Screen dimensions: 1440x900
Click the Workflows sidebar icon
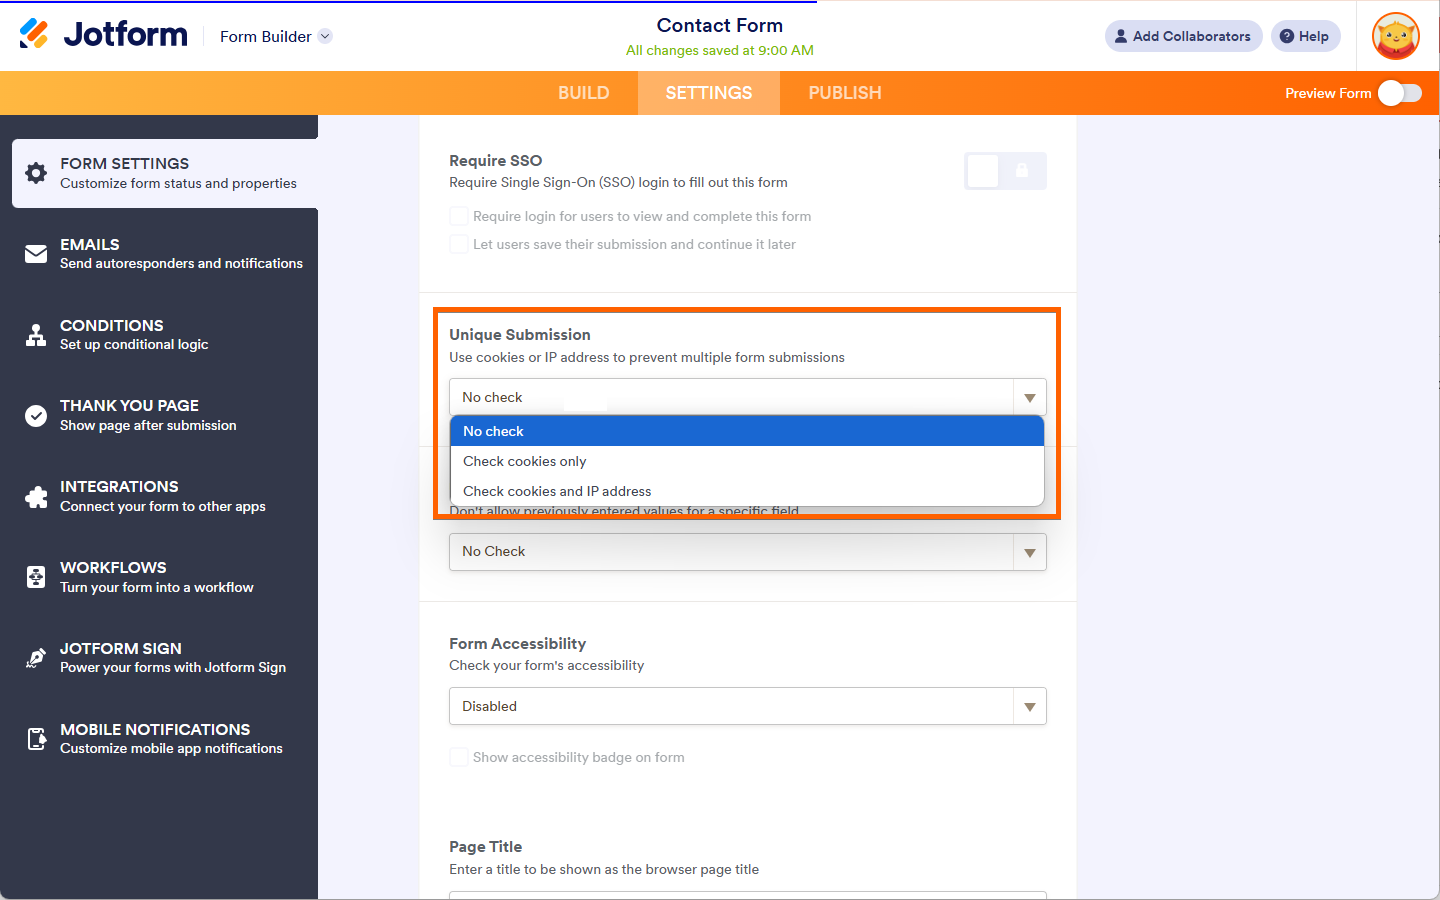pos(36,577)
